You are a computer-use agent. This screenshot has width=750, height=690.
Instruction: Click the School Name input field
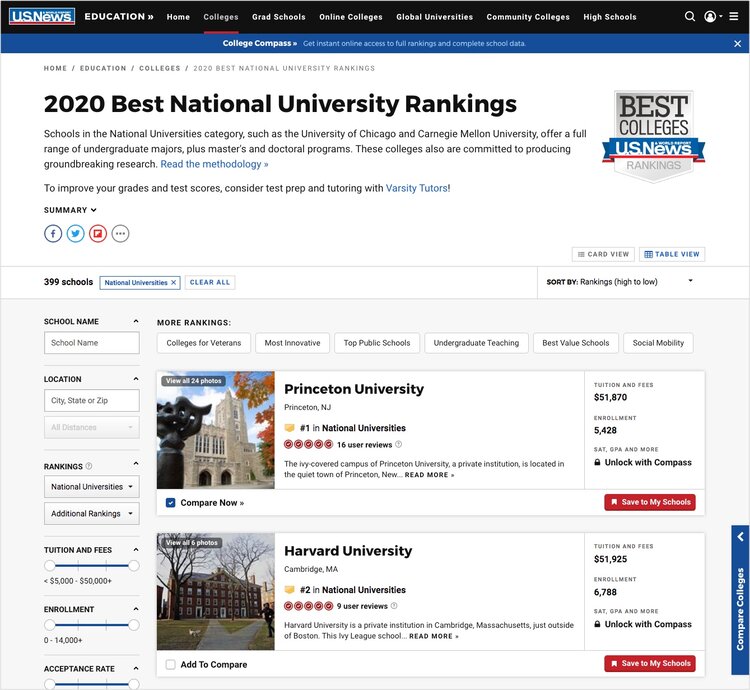tap(92, 343)
